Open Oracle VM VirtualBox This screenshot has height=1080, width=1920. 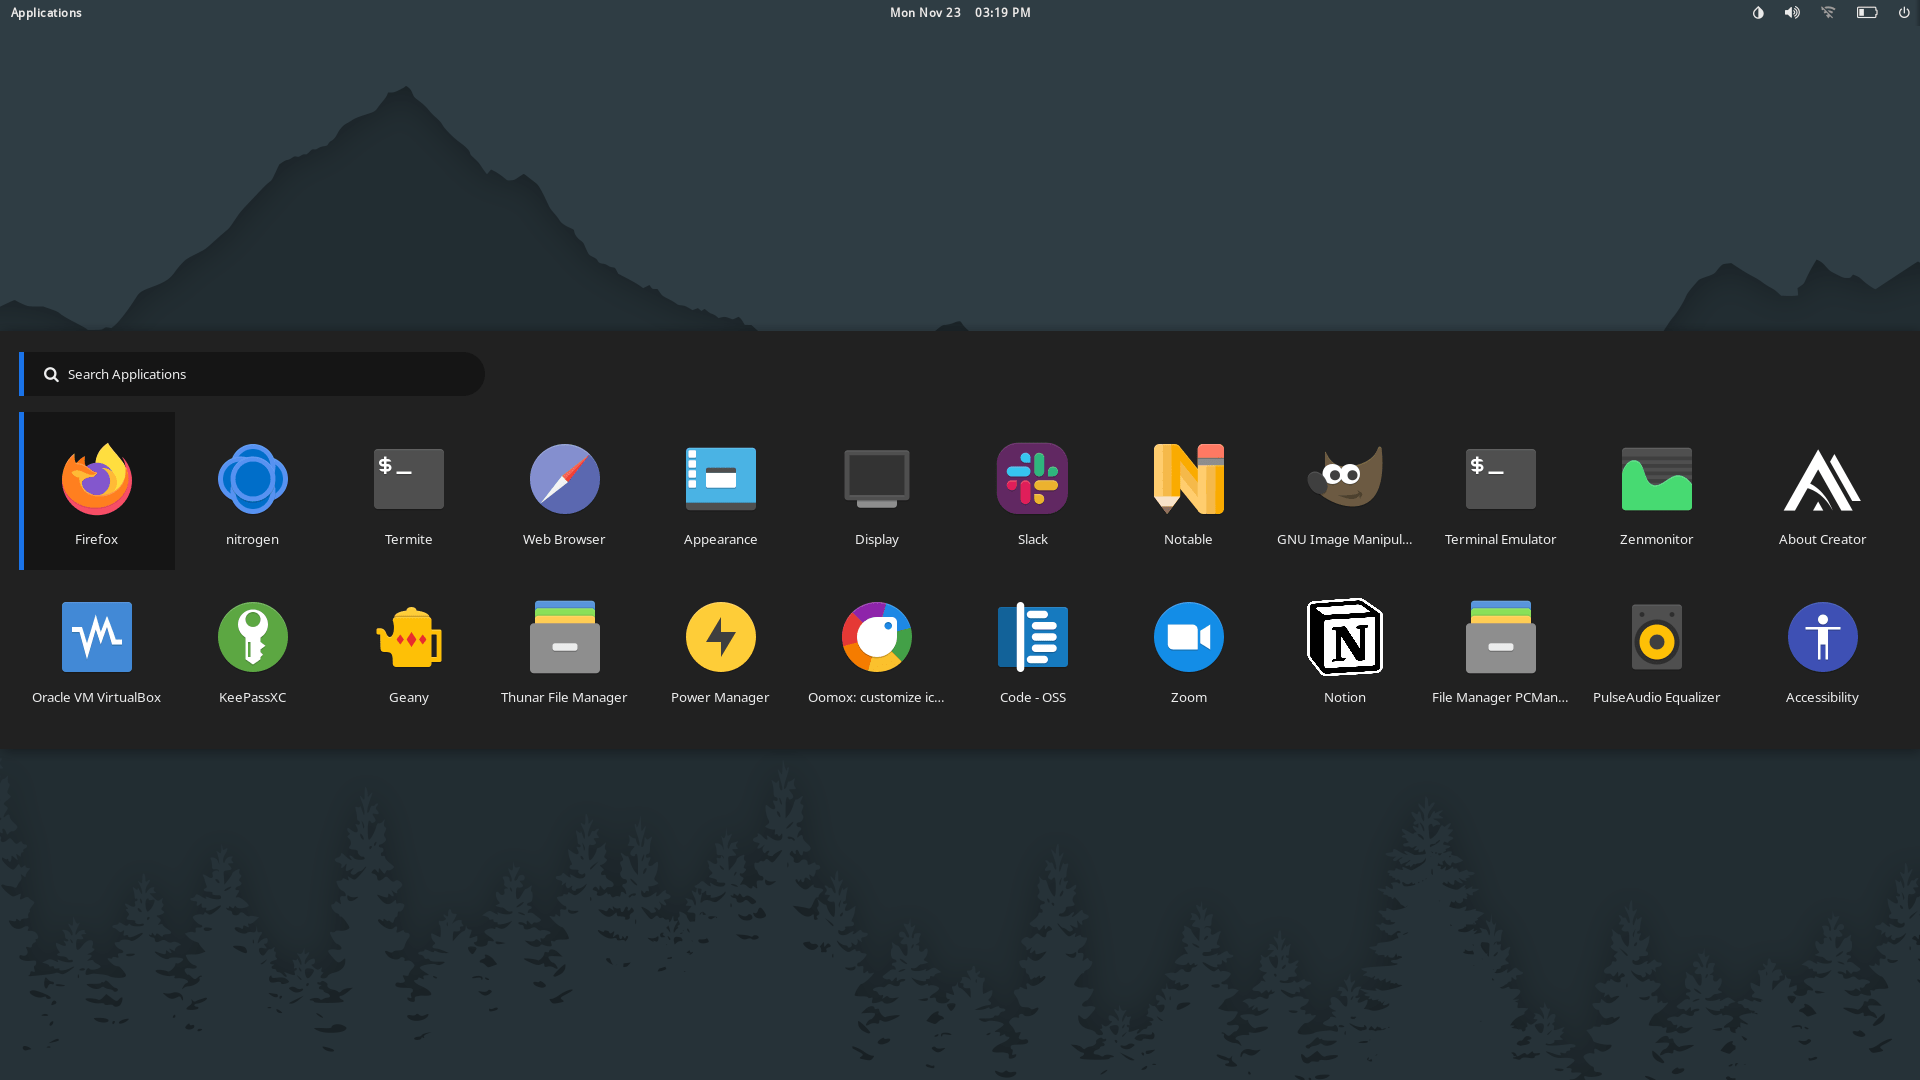tap(96, 648)
